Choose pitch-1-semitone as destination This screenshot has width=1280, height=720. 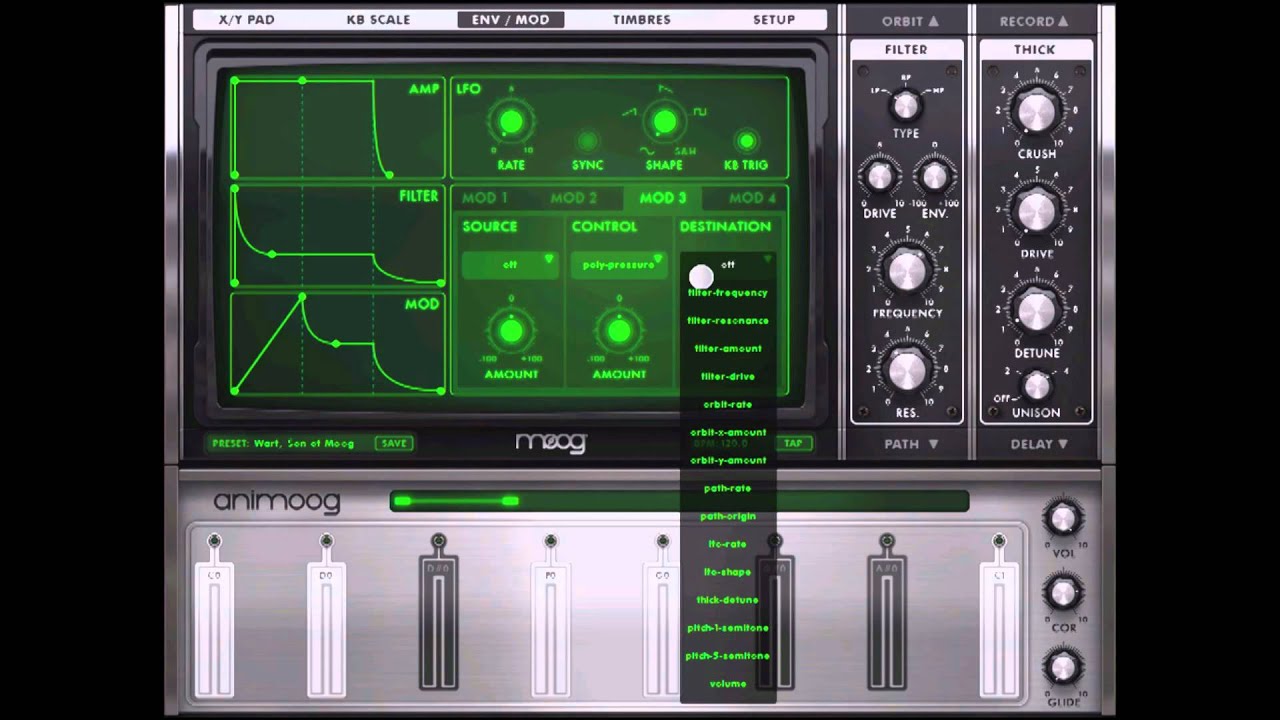(x=728, y=629)
